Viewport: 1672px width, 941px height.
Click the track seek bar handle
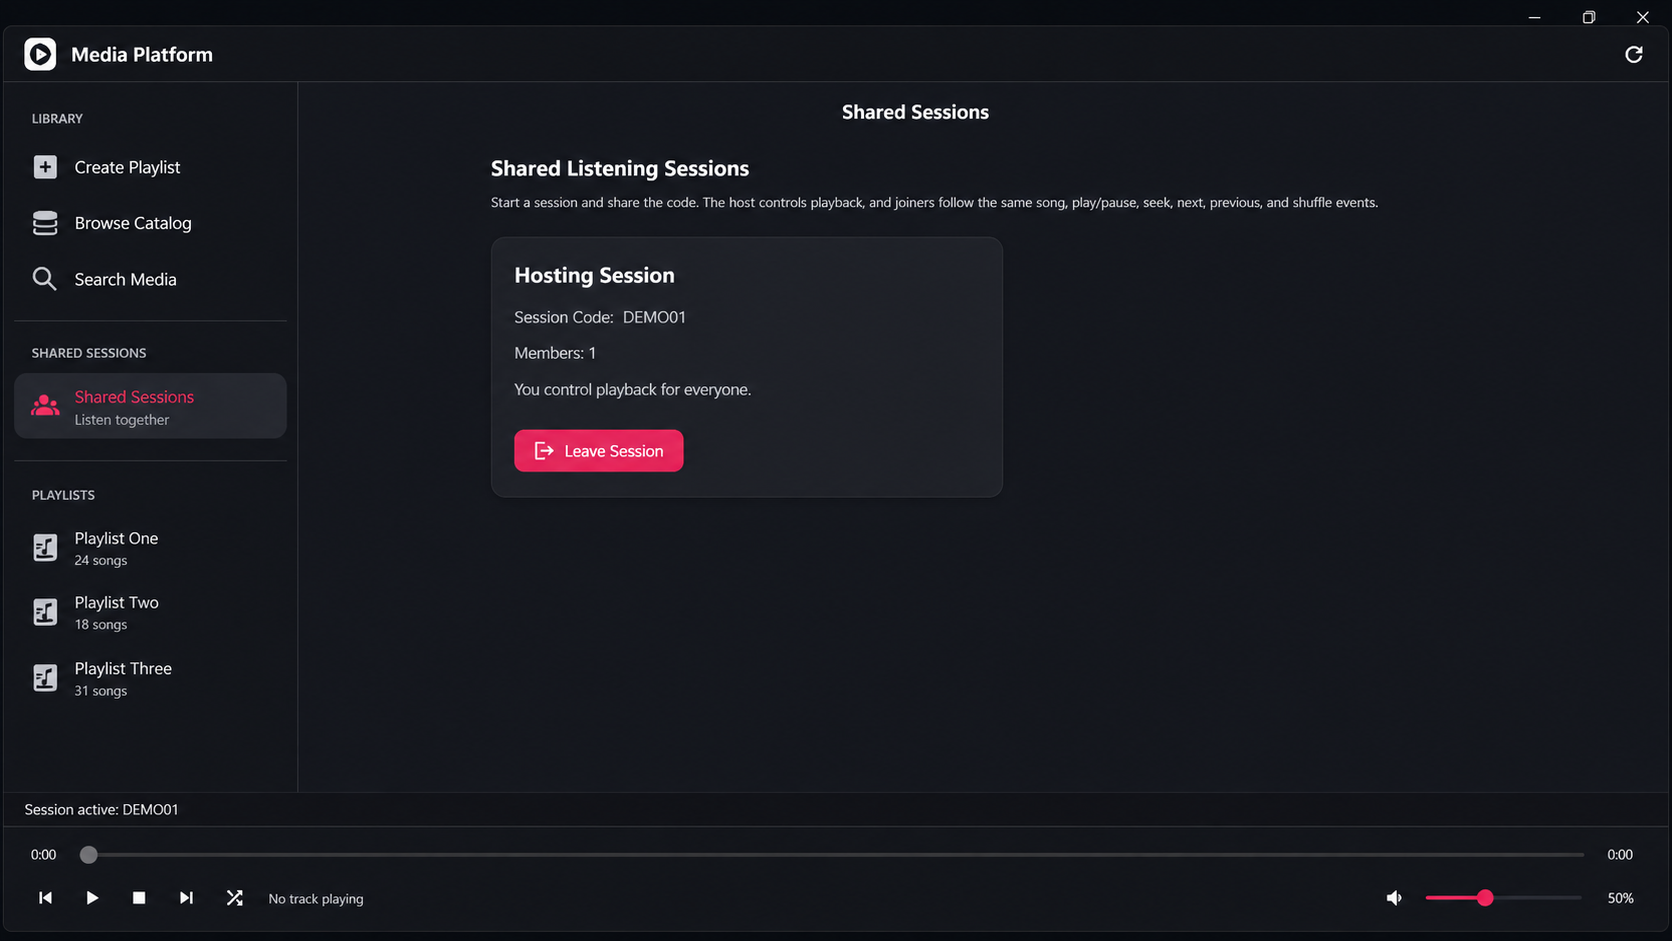(89, 855)
